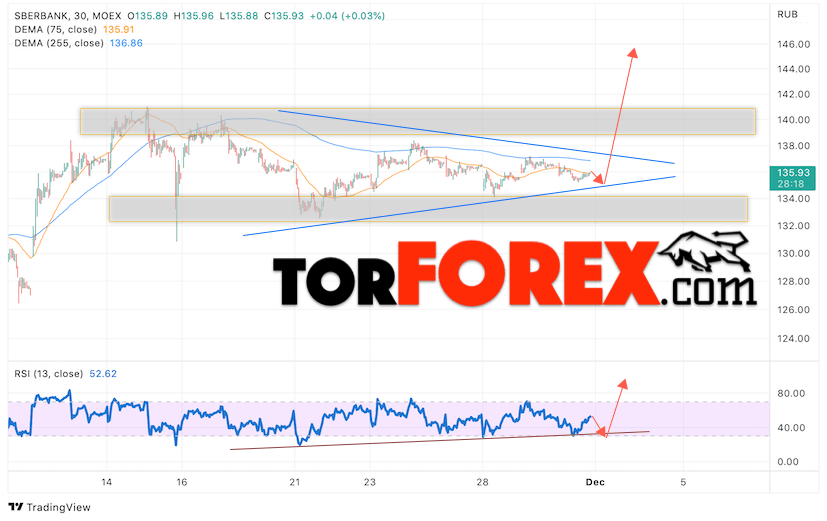Click the high value H135.96 in header

pos(194,16)
